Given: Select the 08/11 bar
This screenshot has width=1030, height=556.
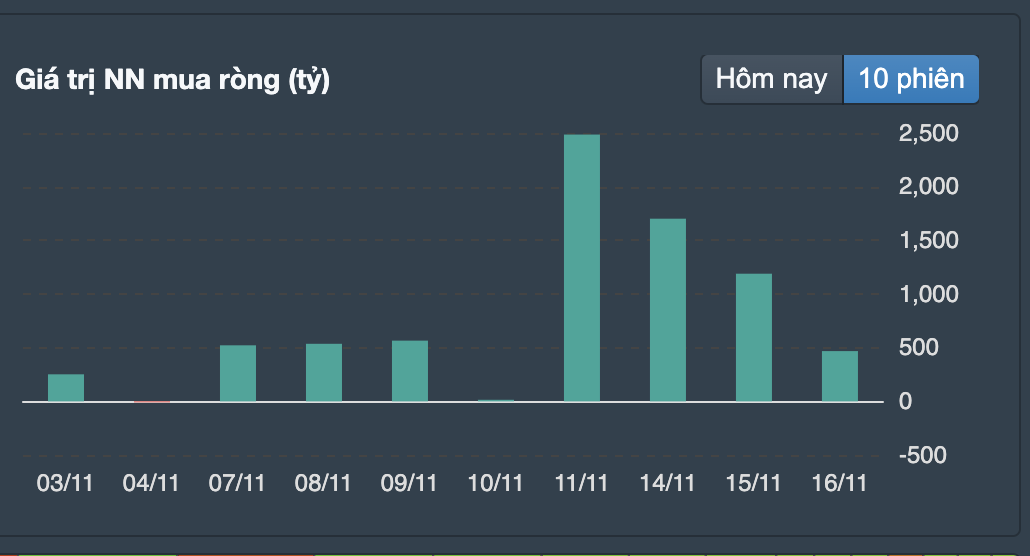Looking at the screenshot, I should click(x=324, y=373).
